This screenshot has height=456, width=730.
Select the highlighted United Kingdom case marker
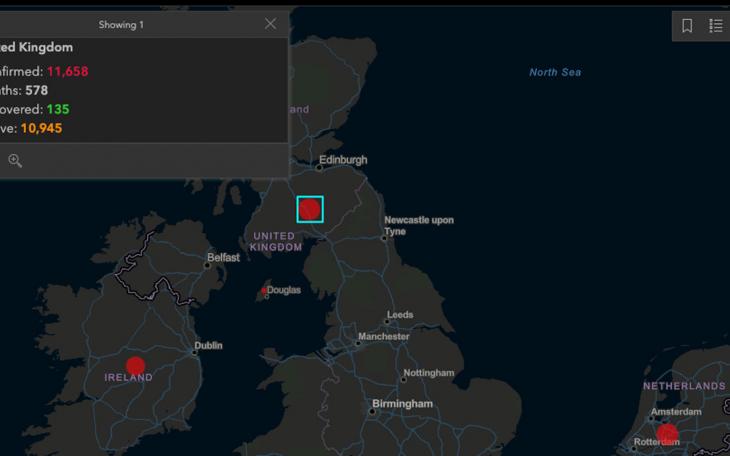click(x=310, y=209)
